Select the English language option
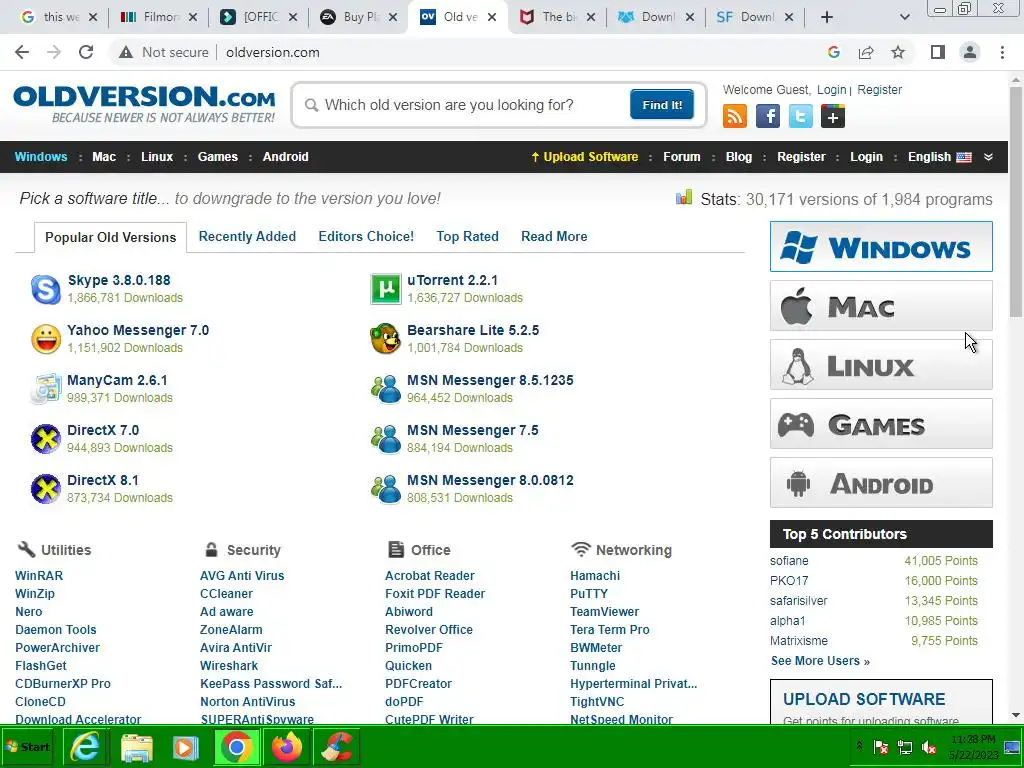 (x=939, y=157)
